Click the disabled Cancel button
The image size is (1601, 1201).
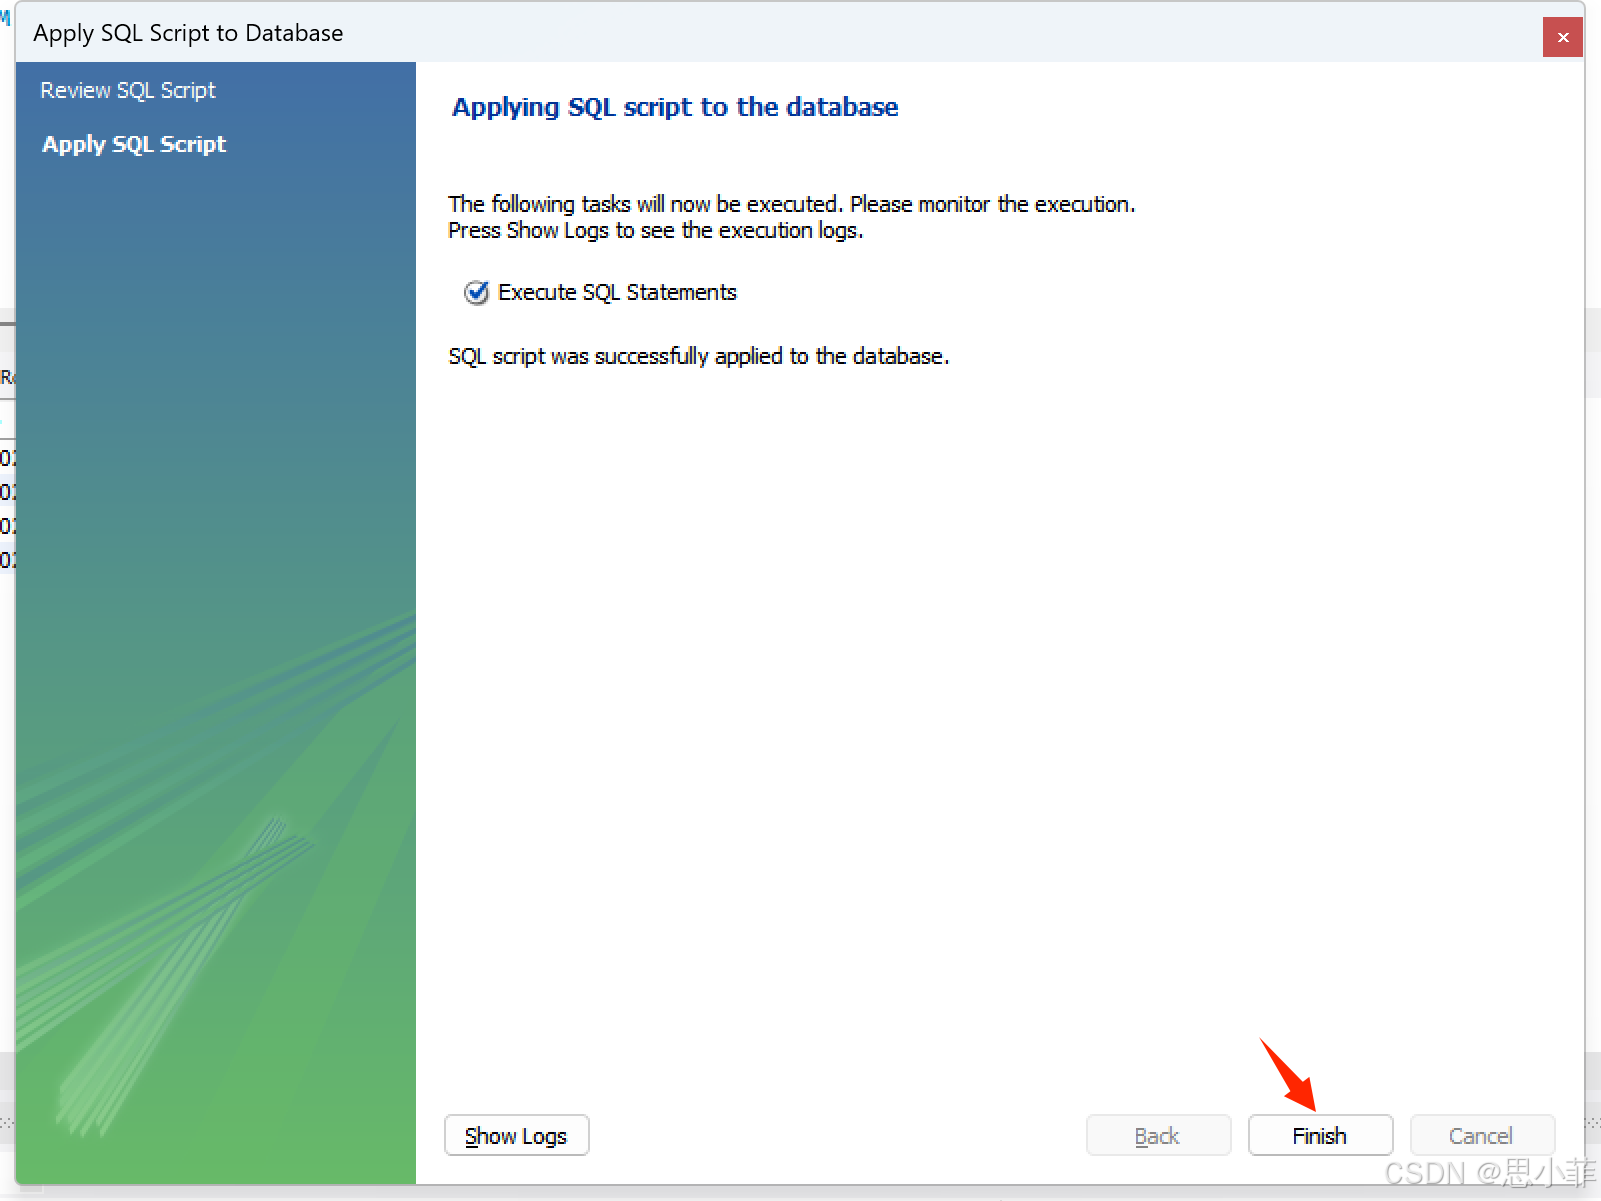point(1481,1135)
